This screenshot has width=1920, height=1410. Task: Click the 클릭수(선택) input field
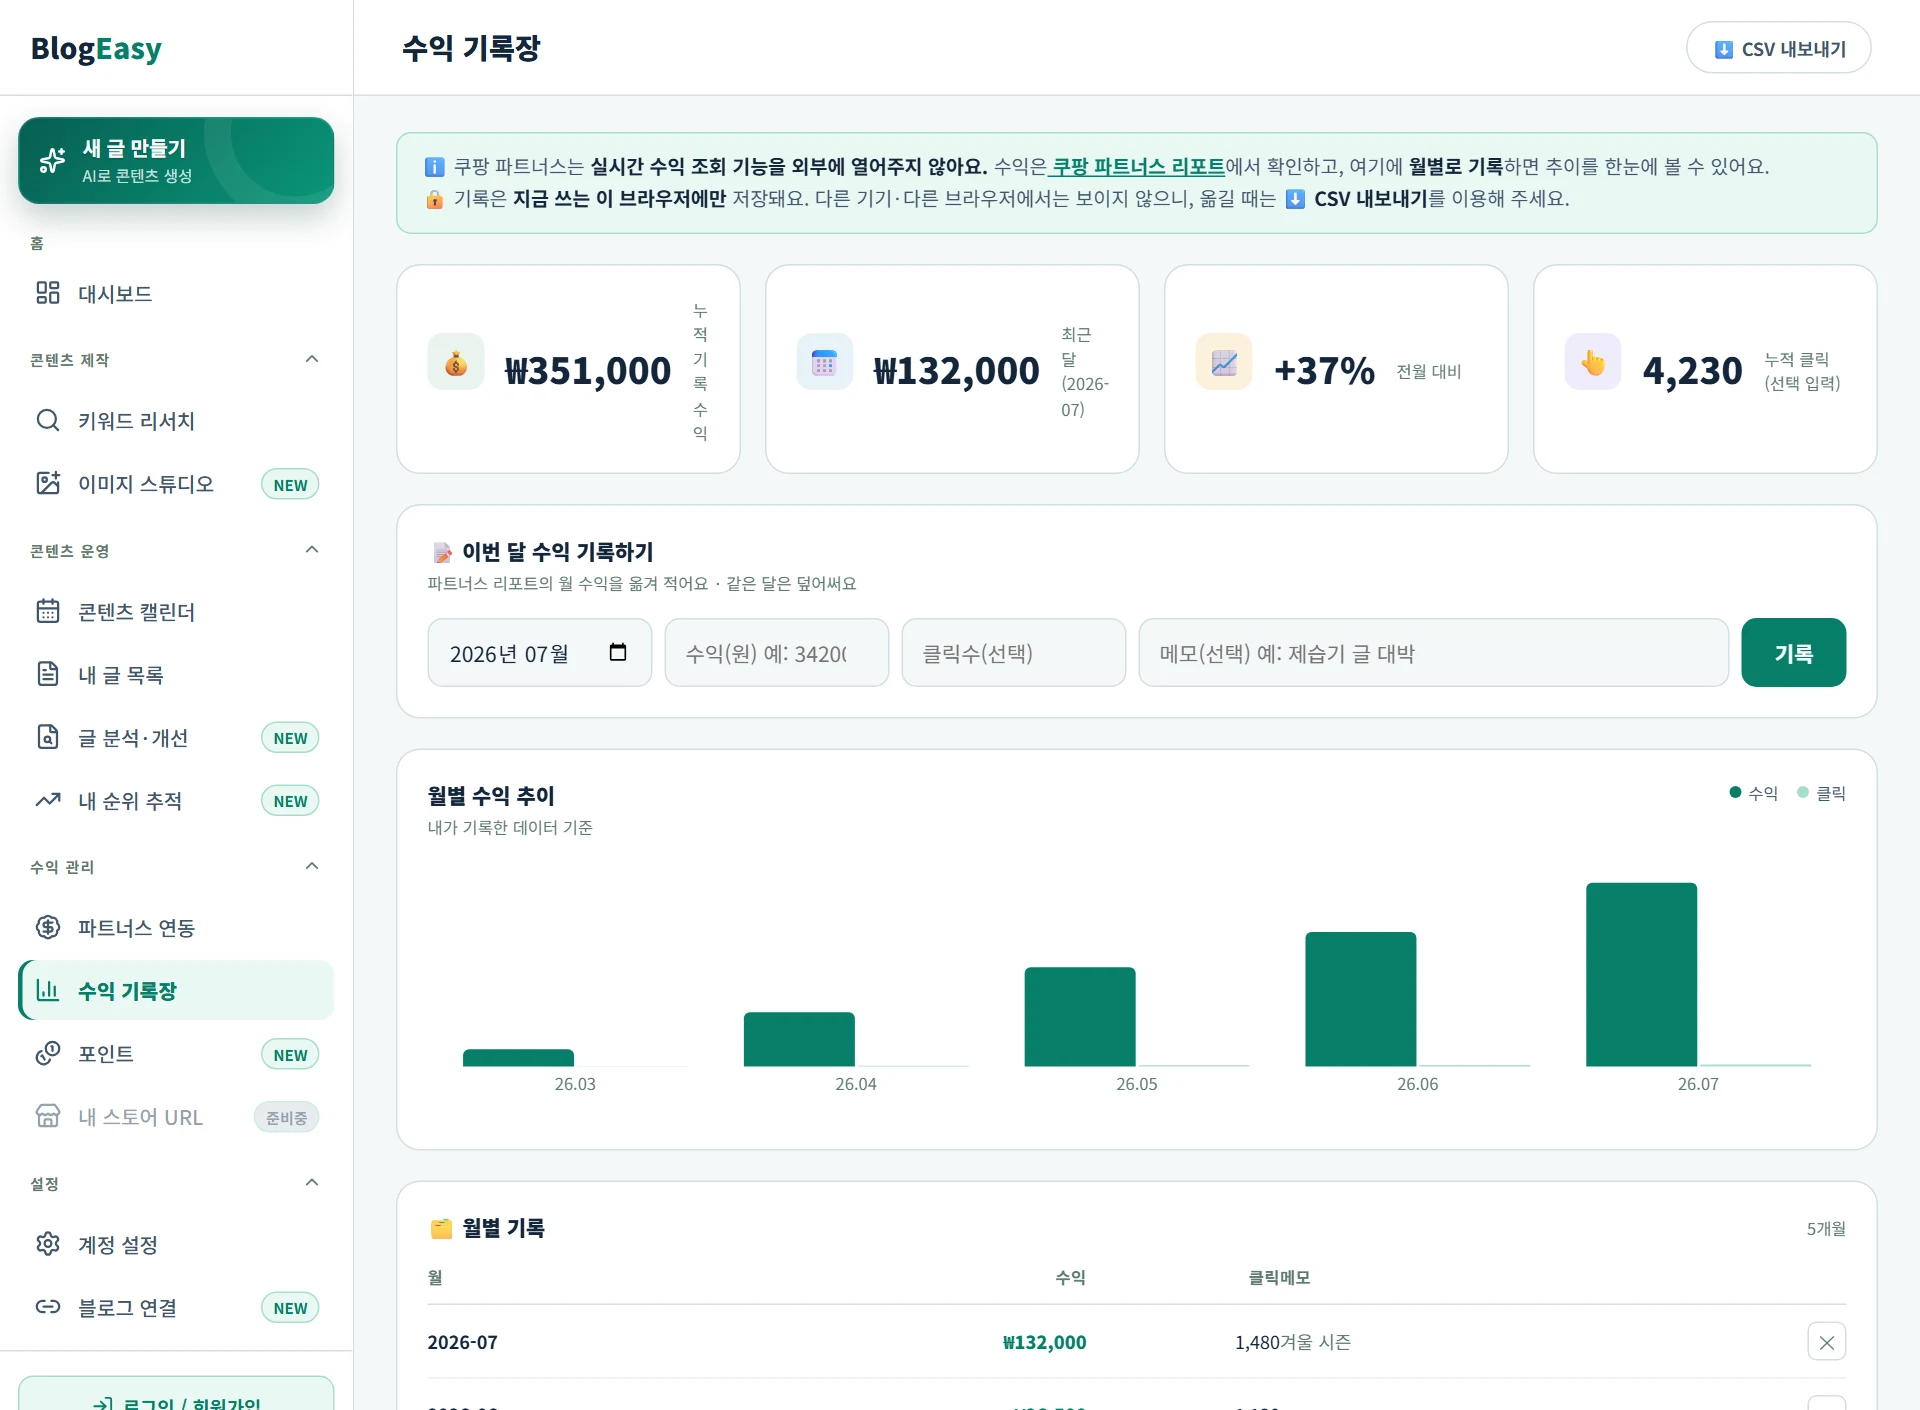point(1014,652)
